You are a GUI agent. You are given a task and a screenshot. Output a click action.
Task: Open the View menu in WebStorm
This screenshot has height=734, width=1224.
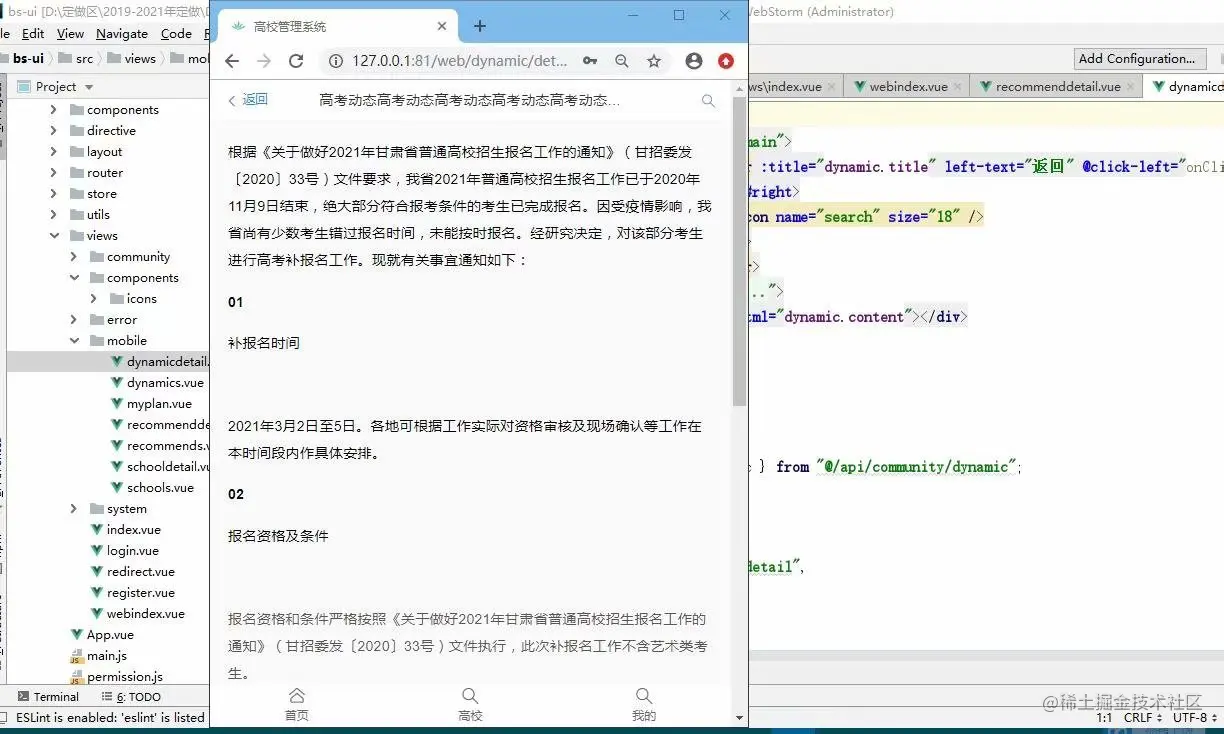pos(70,33)
